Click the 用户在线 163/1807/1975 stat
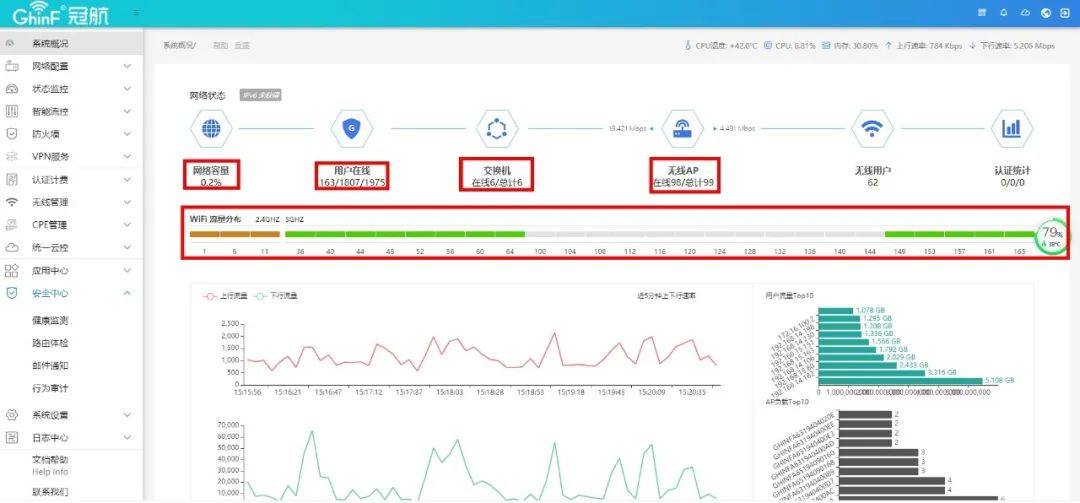 coord(351,176)
